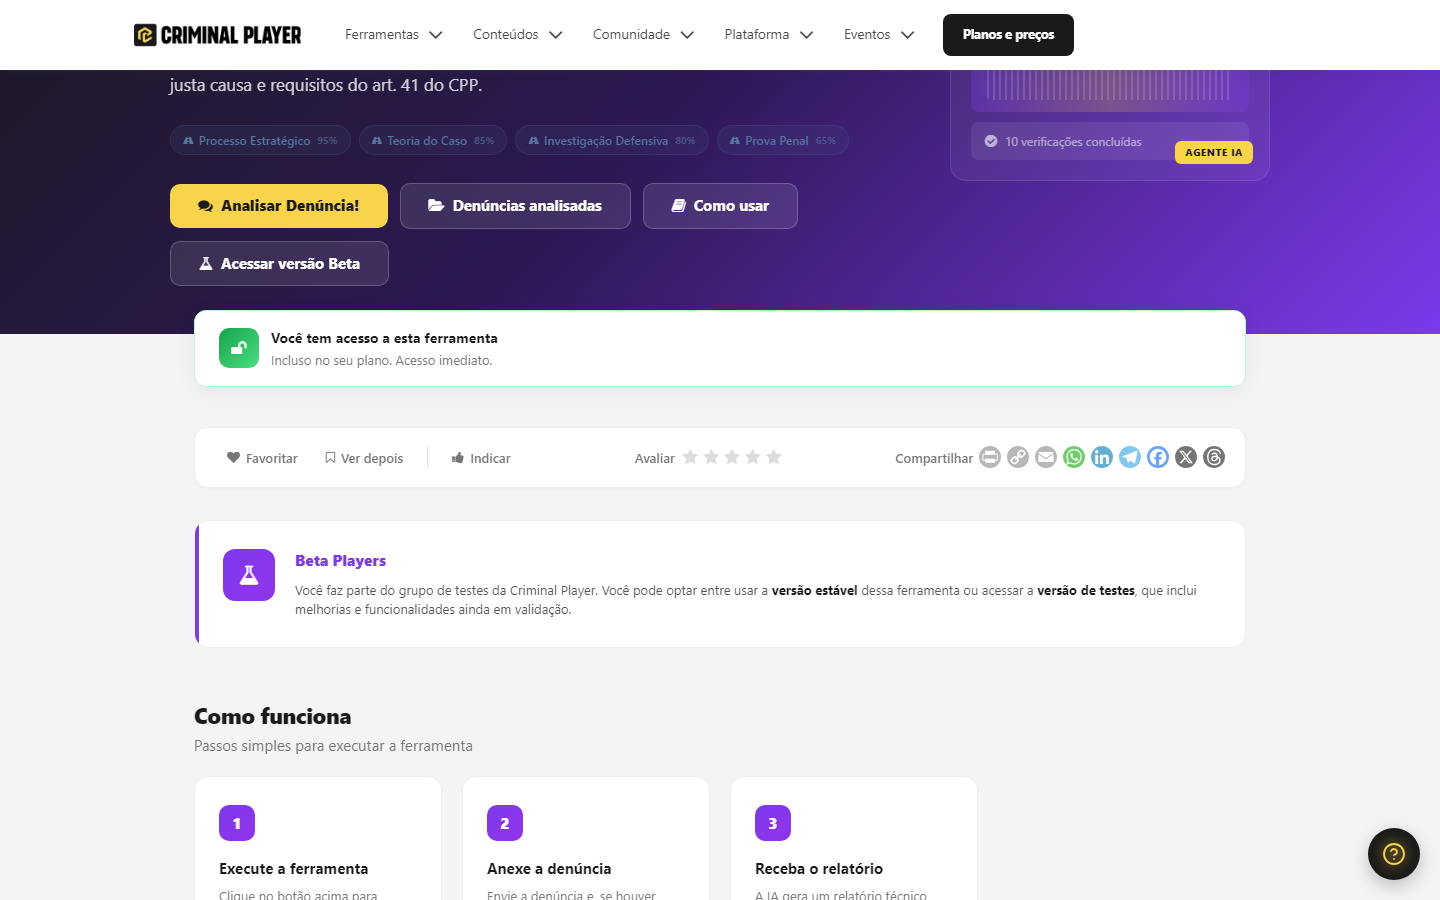Image resolution: width=1440 pixels, height=900 pixels.
Task: Rate the tool two stars
Action: (711, 457)
